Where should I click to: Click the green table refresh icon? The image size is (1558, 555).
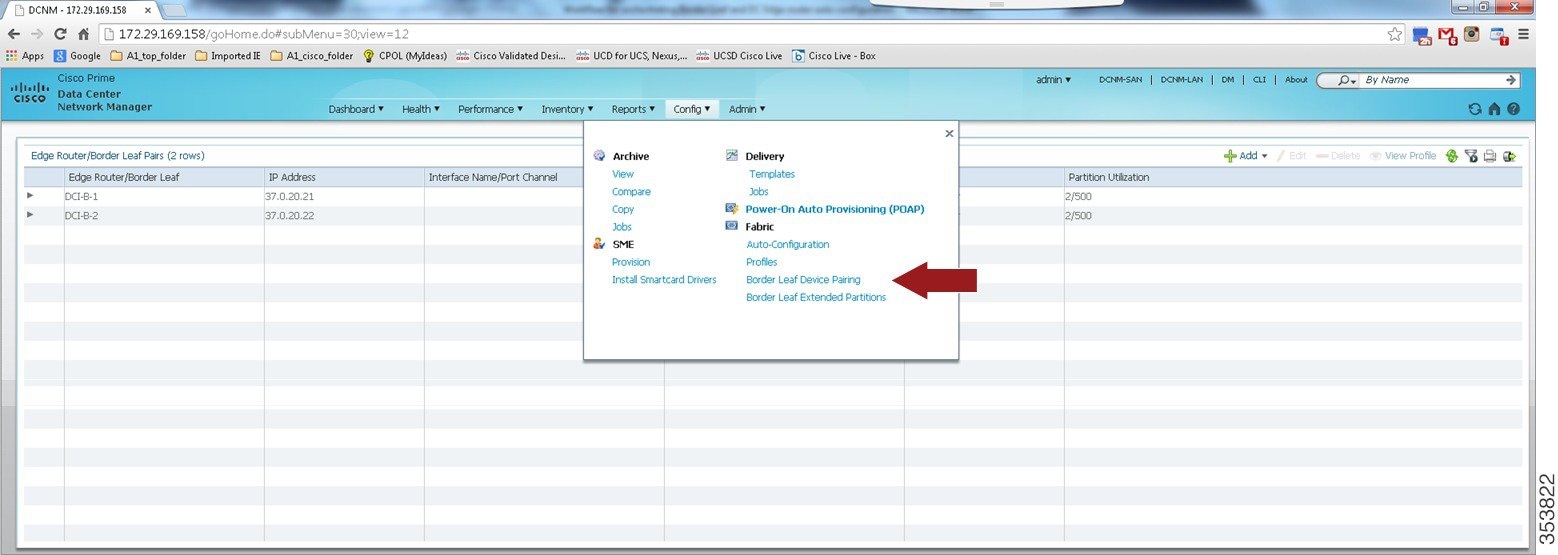(x=1452, y=156)
